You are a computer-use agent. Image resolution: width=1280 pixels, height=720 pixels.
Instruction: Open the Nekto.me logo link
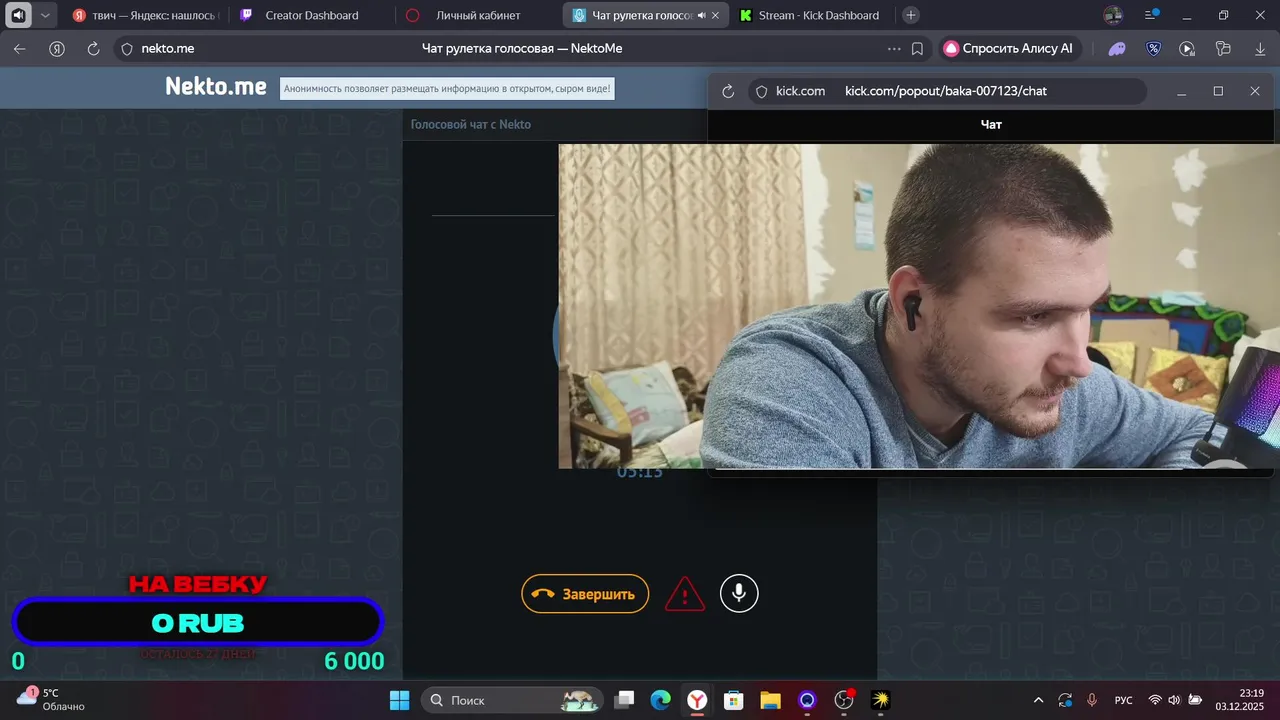click(x=216, y=87)
